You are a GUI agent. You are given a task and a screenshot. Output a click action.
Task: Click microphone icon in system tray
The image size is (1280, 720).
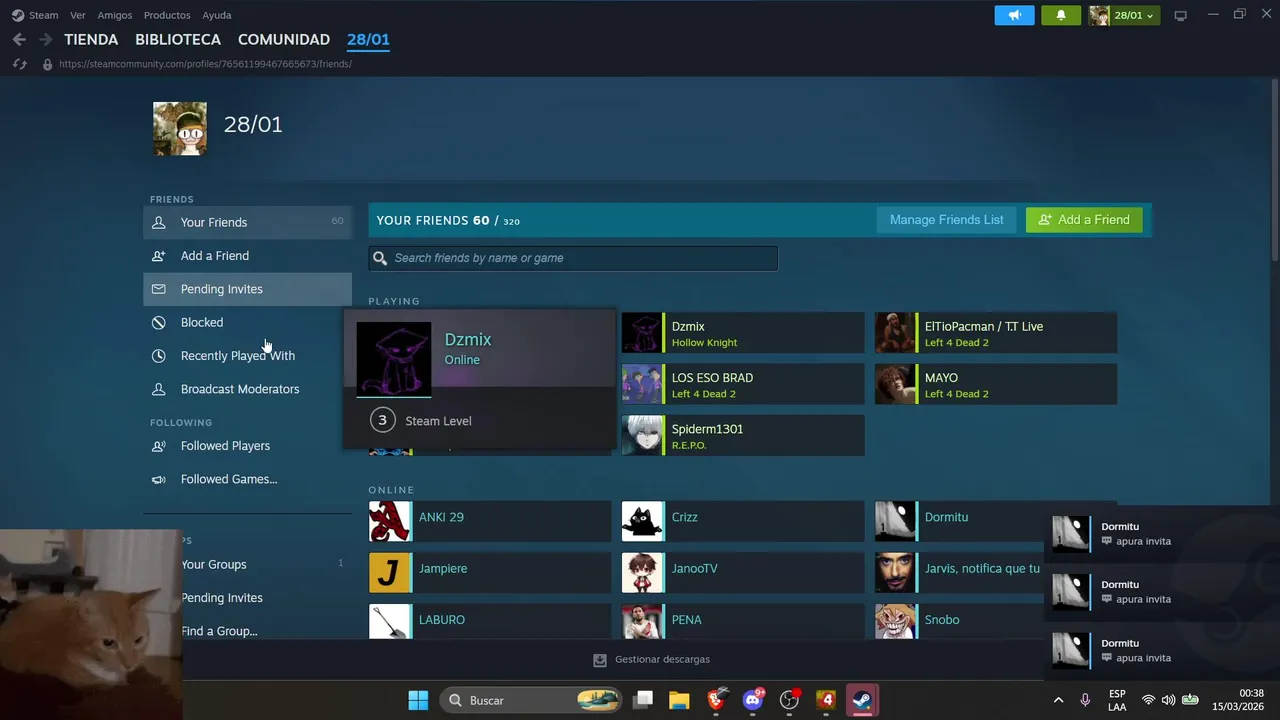tap(1085, 700)
